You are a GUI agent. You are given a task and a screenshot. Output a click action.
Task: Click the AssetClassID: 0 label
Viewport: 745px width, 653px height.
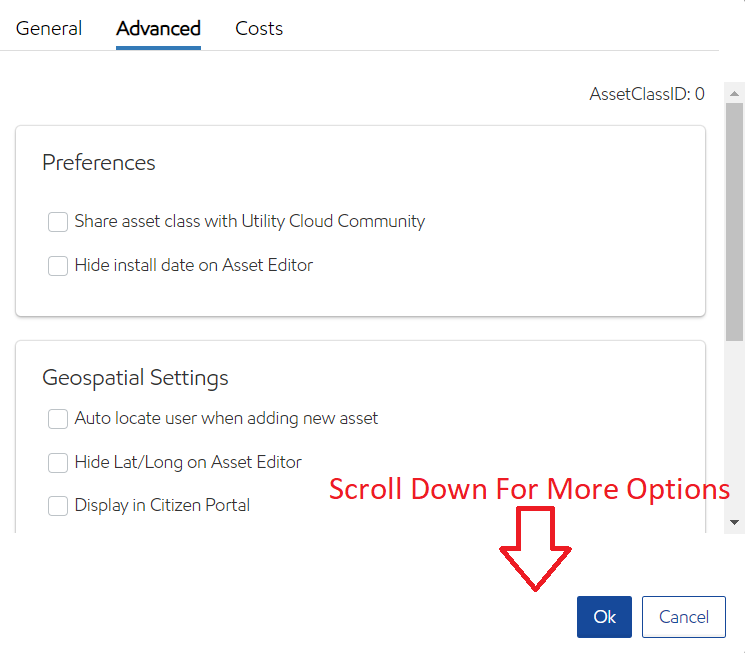(646, 94)
